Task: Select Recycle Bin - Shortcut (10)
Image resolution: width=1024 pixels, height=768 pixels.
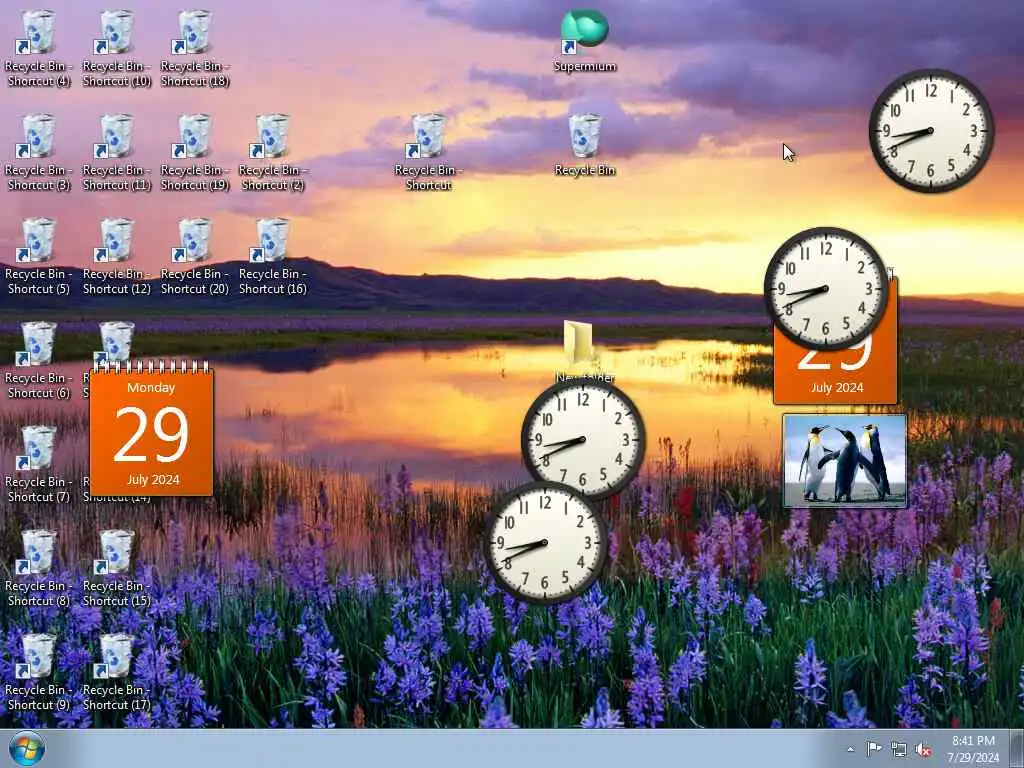Action: (x=116, y=48)
